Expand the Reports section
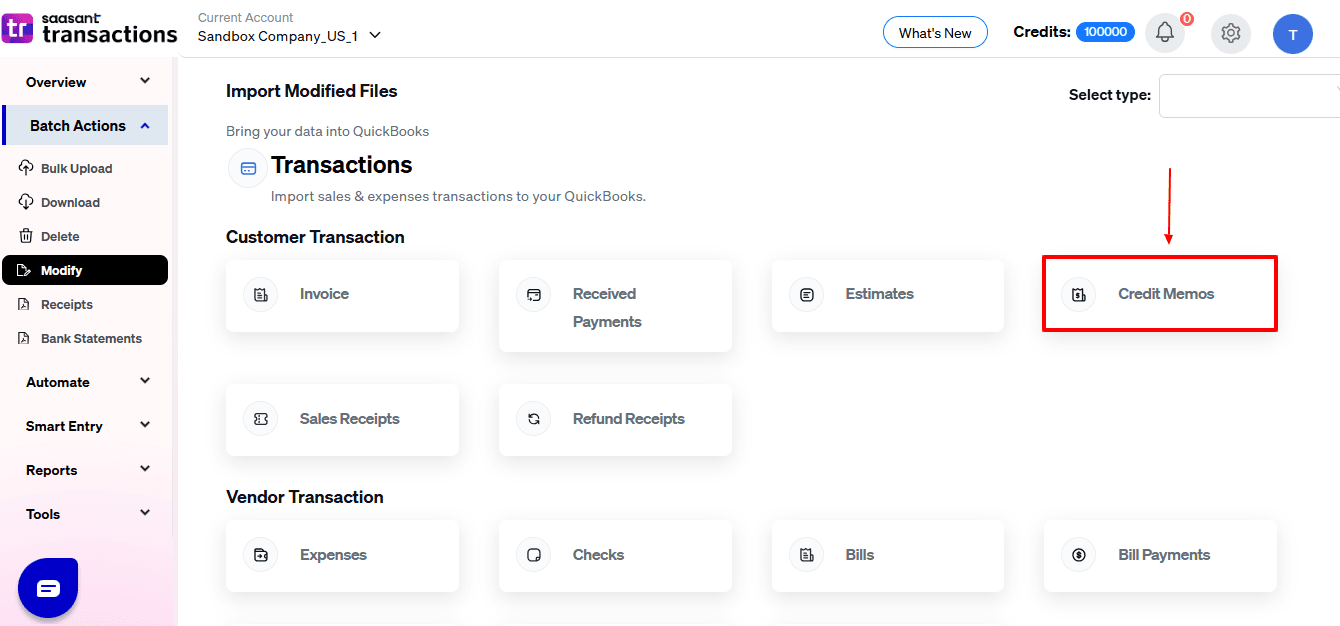 [84, 470]
